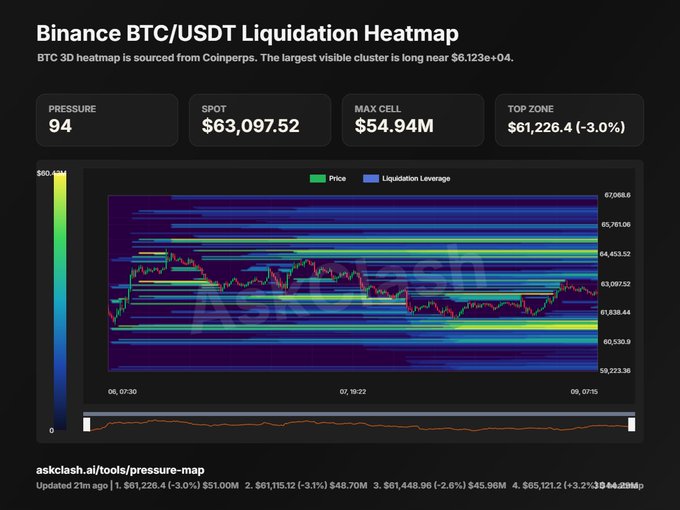
Task: Click the left handle of the range slider
Action: tap(87, 424)
